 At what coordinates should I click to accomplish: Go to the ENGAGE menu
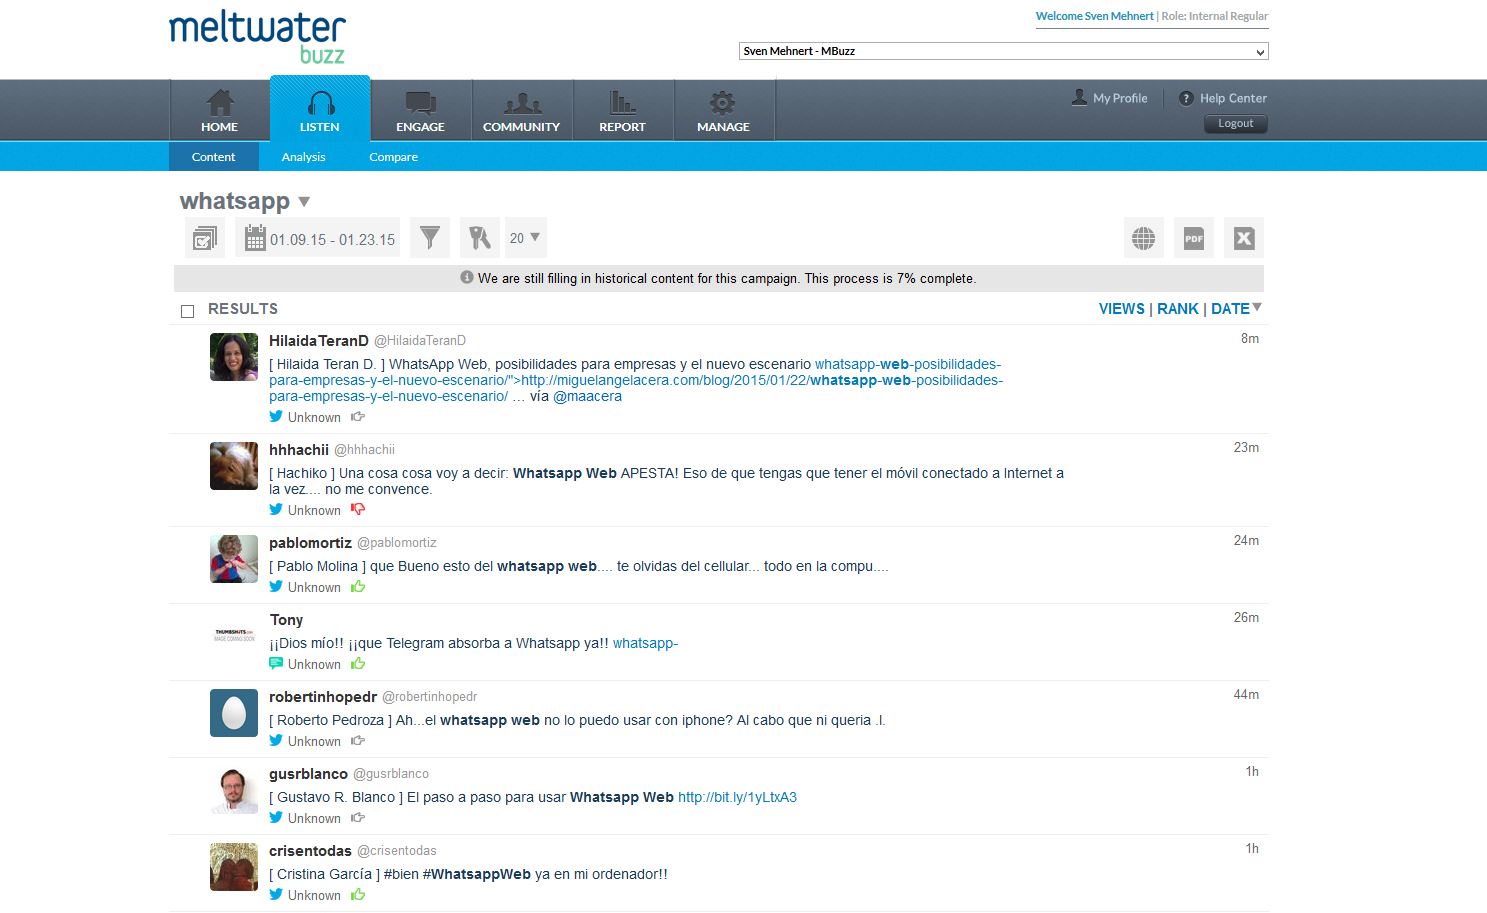[x=420, y=110]
